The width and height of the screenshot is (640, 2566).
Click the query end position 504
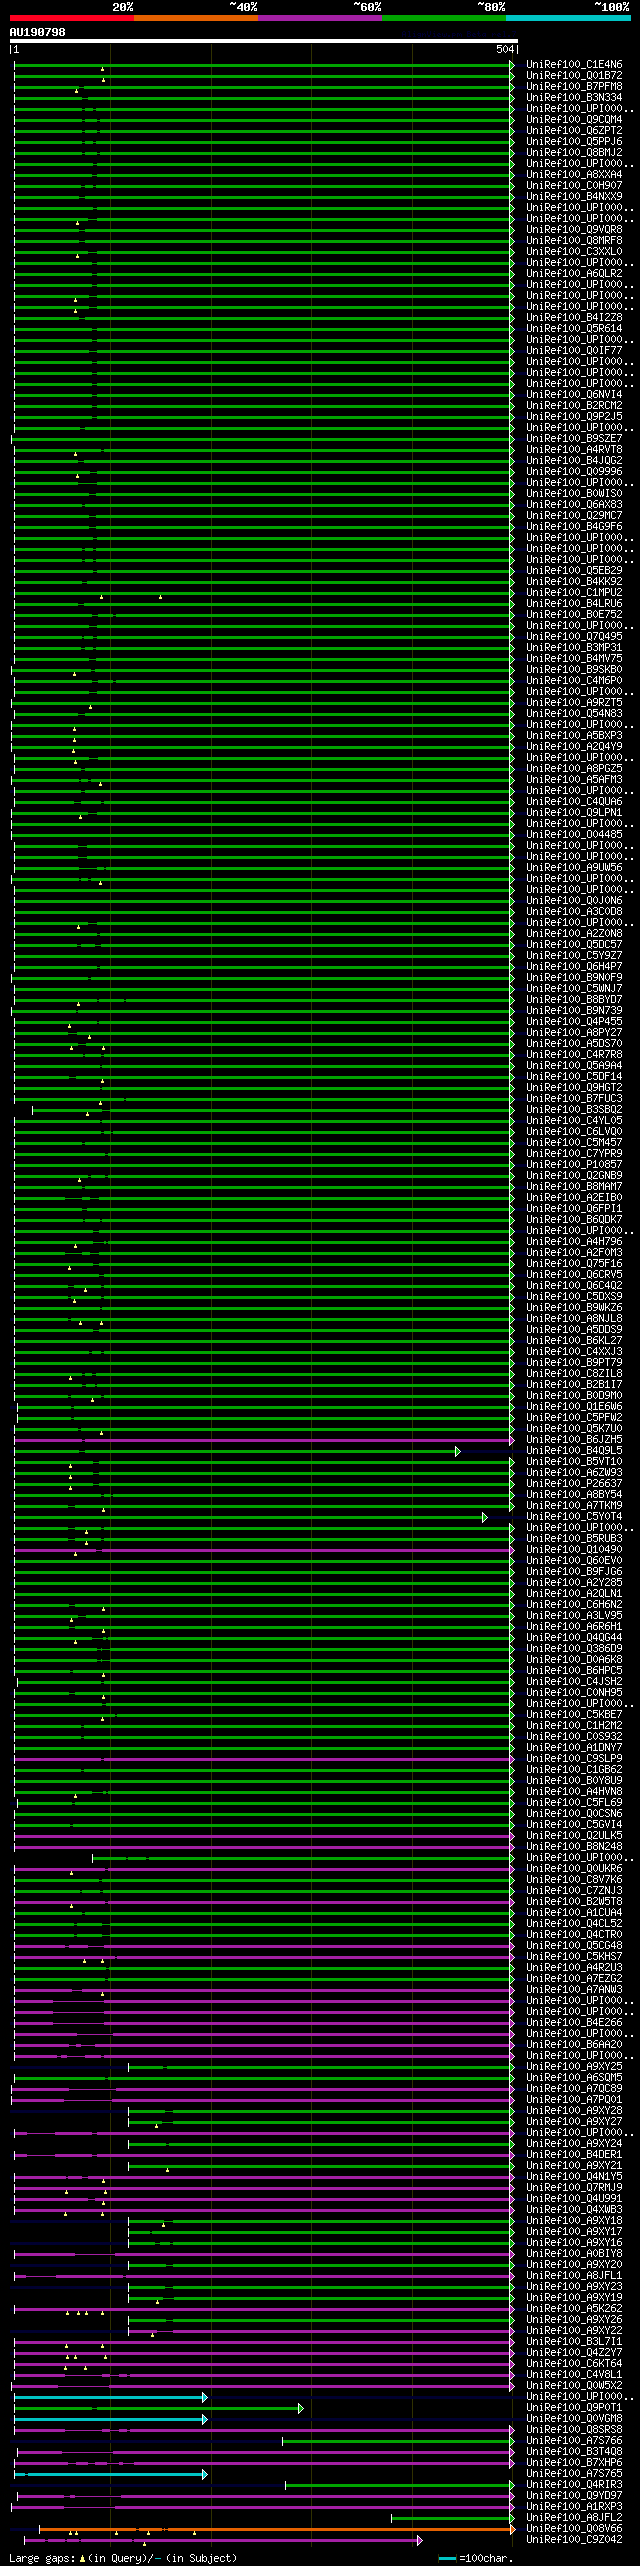[505, 49]
